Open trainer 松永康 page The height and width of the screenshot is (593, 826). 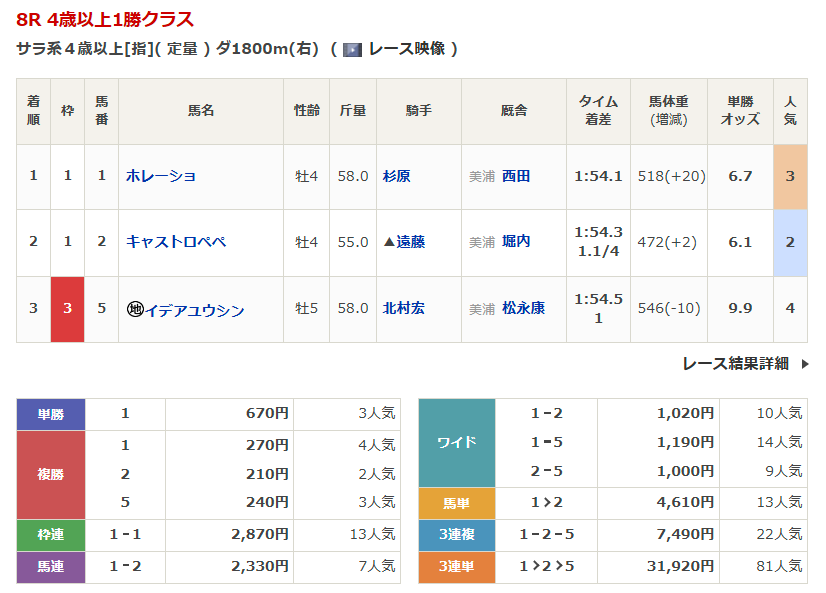coord(523,309)
